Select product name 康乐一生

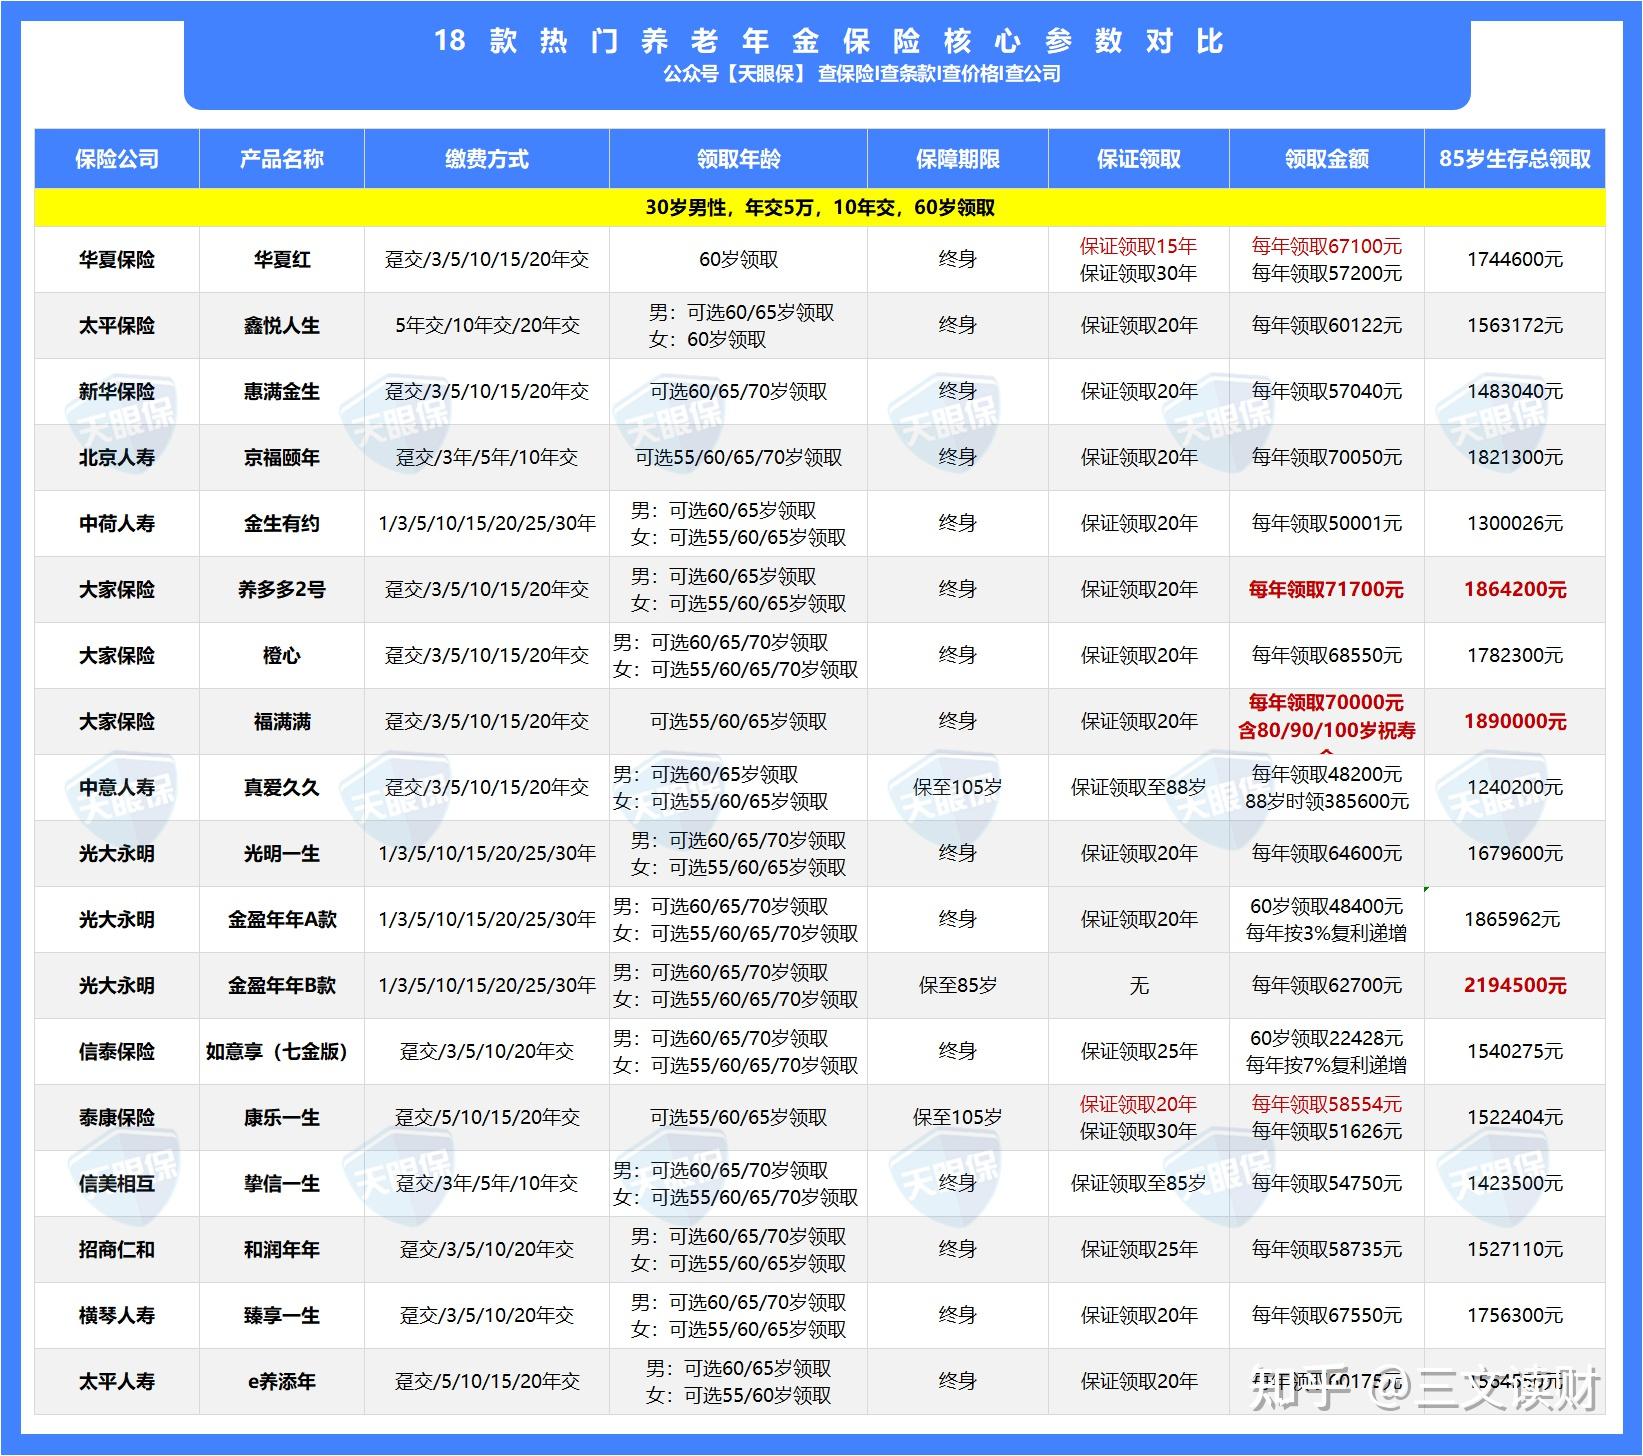point(282,1118)
